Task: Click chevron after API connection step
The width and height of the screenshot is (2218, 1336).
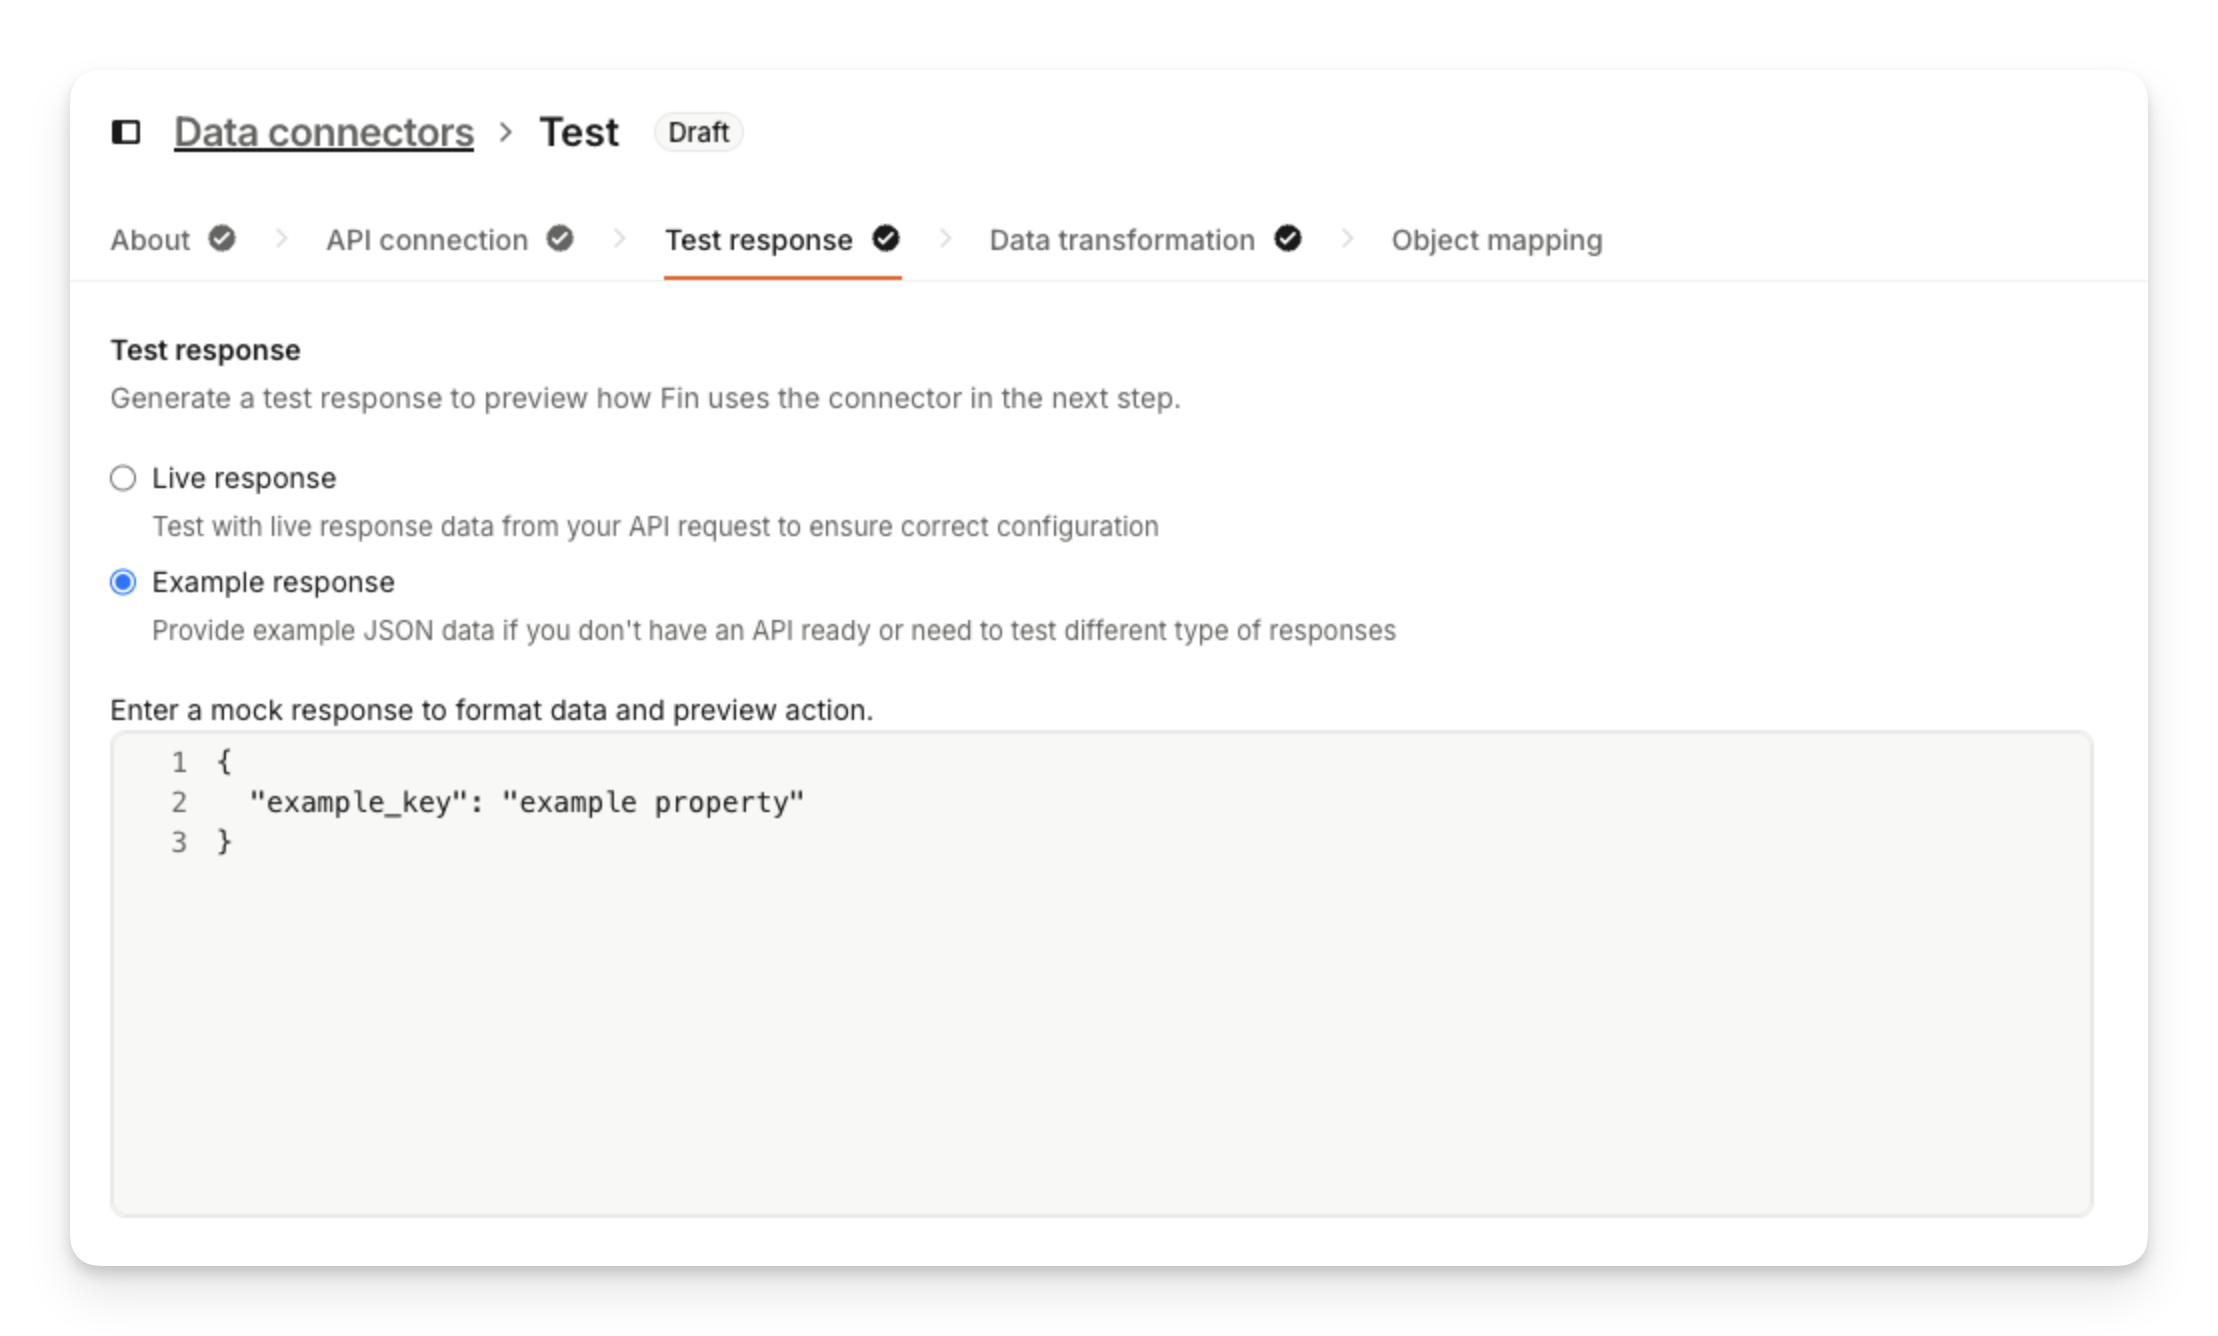Action: tap(619, 239)
